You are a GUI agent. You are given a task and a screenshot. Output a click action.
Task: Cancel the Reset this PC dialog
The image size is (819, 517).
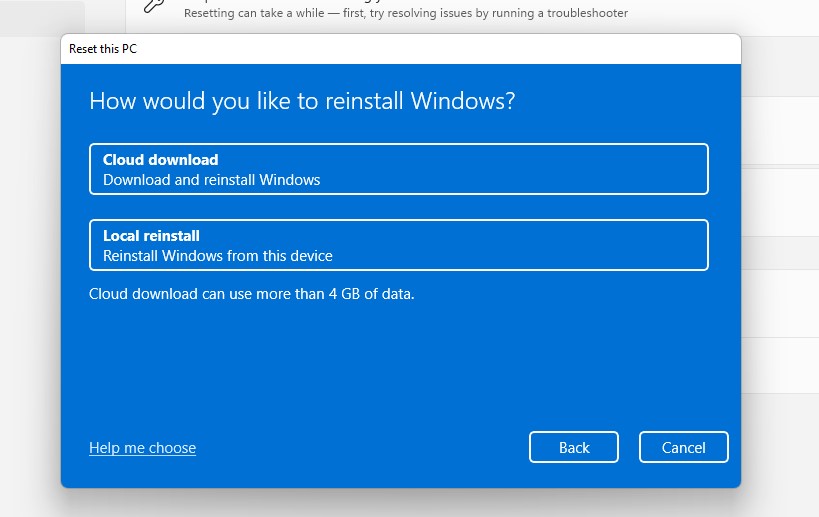click(x=683, y=447)
